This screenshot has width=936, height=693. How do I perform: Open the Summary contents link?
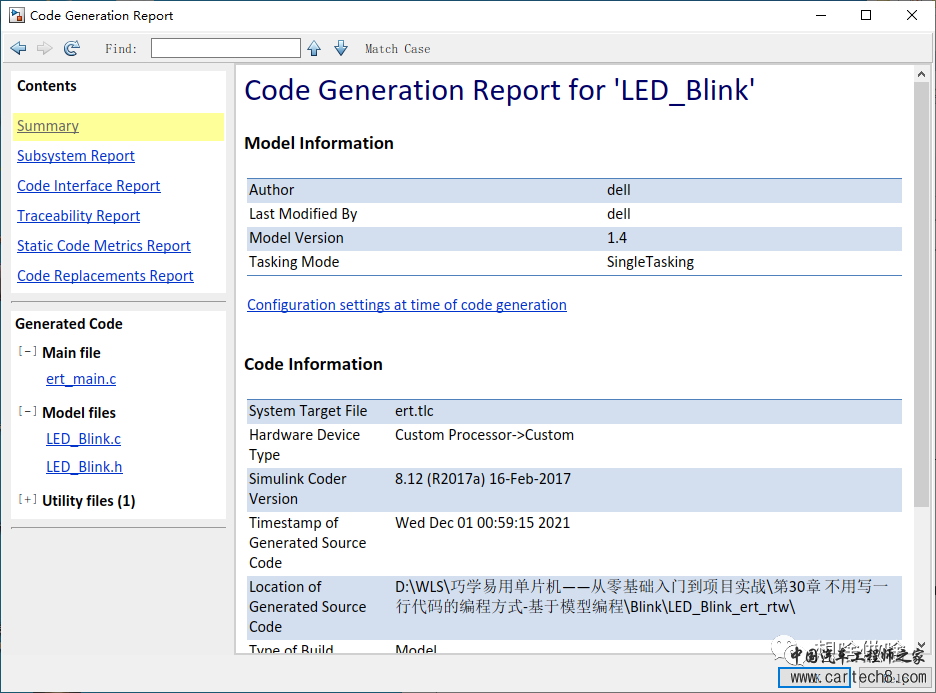pyautogui.click(x=48, y=126)
